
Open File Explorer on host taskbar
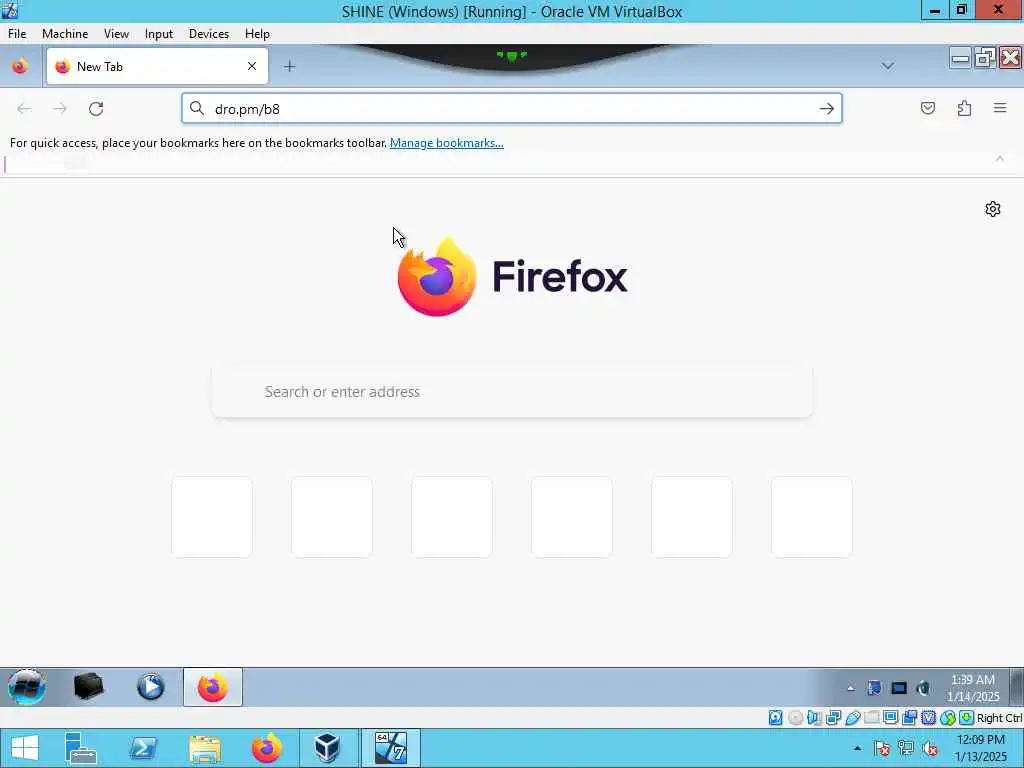point(204,748)
